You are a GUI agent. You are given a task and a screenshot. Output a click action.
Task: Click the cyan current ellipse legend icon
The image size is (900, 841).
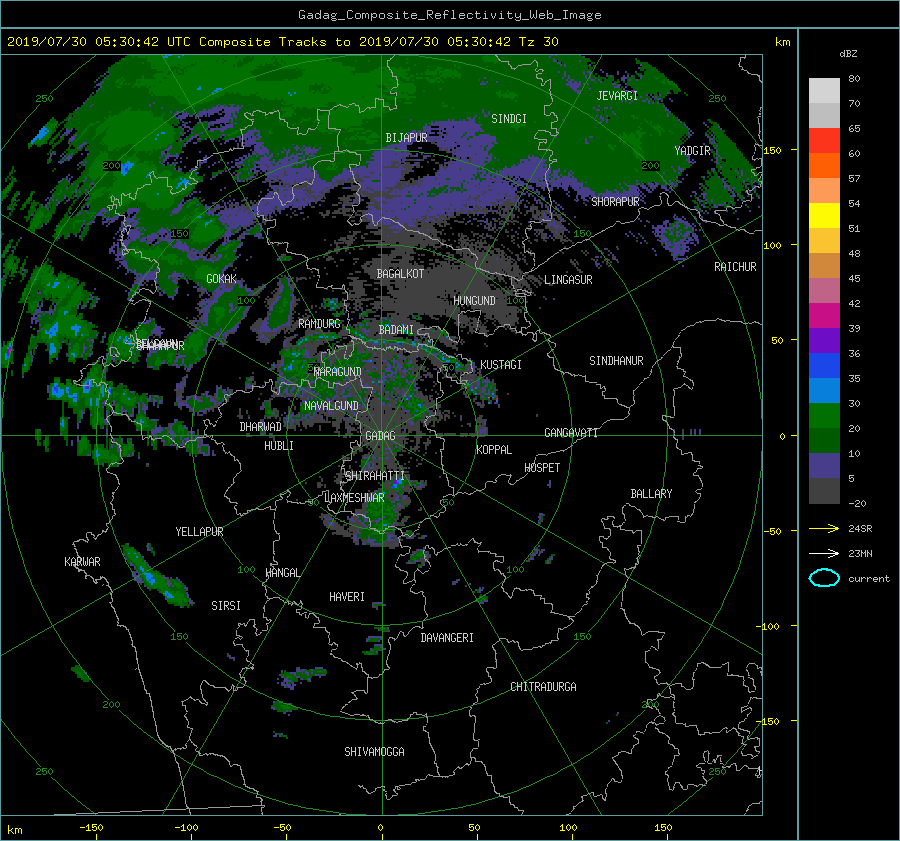click(824, 578)
